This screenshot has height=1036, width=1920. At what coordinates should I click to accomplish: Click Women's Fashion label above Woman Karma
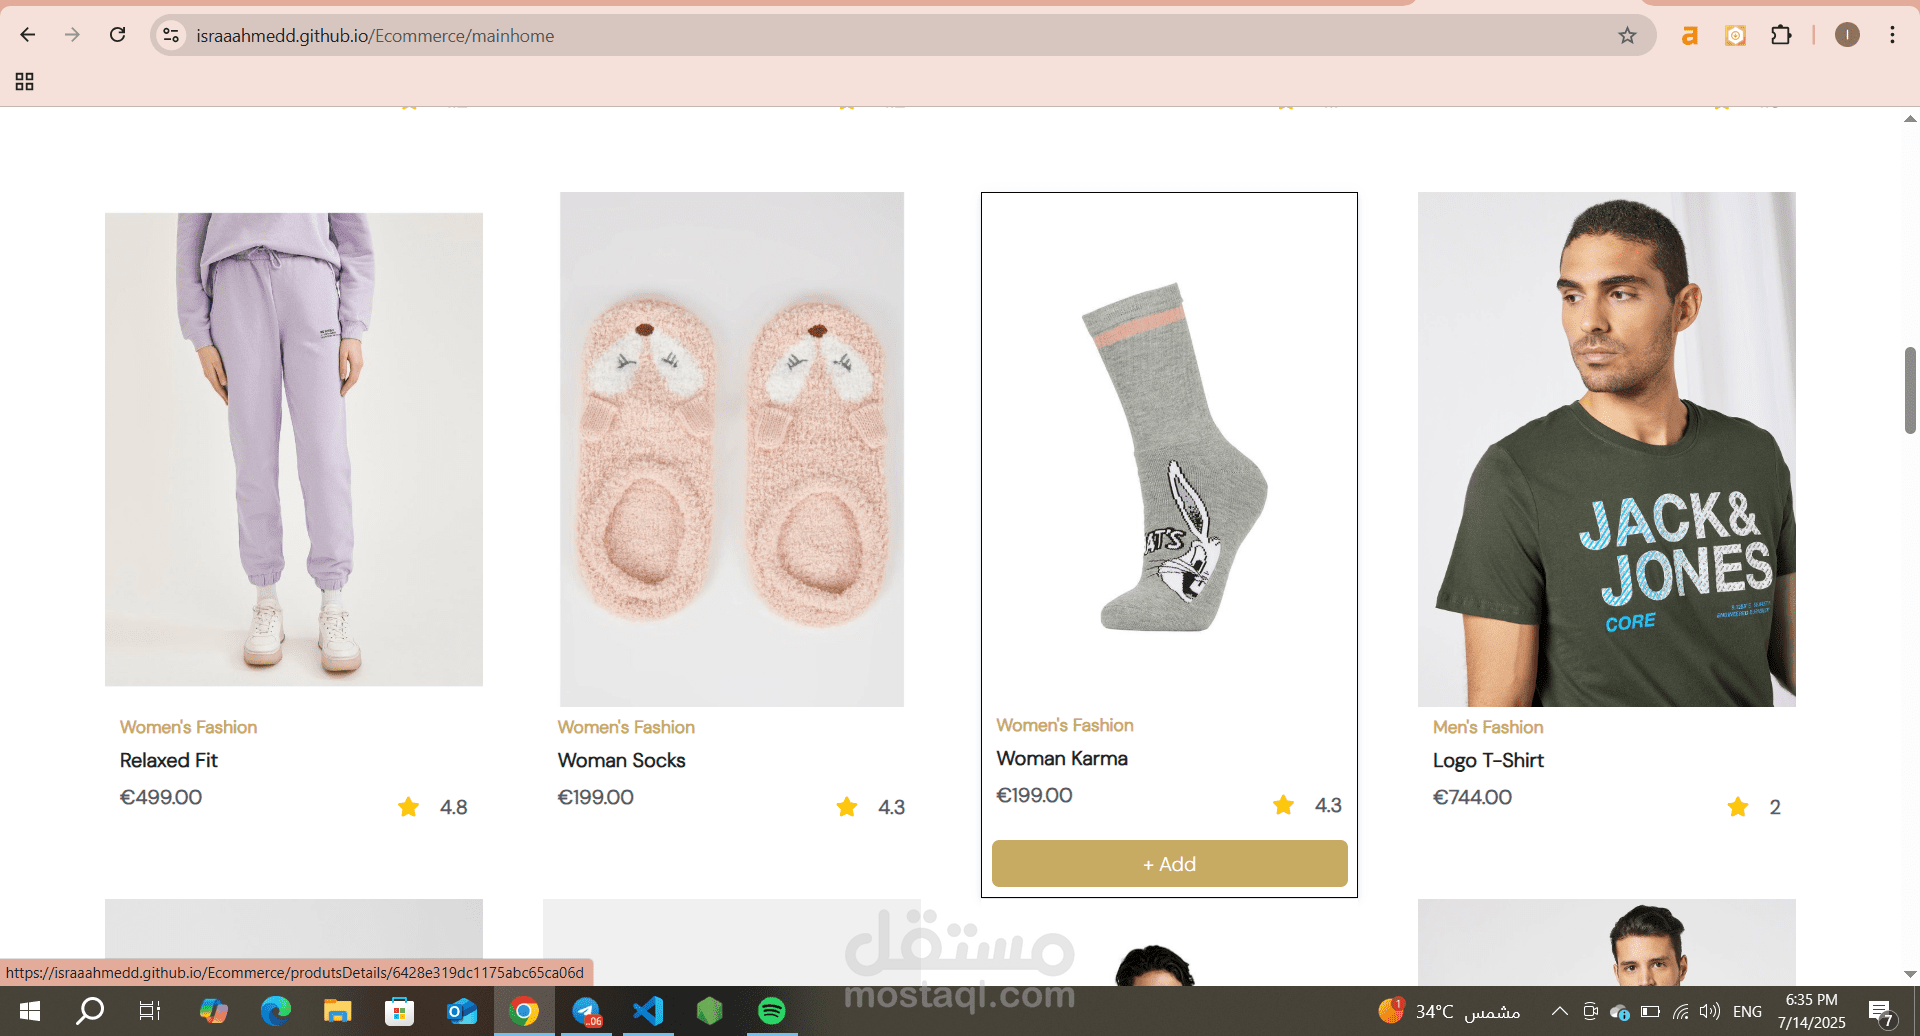point(1065,725)
